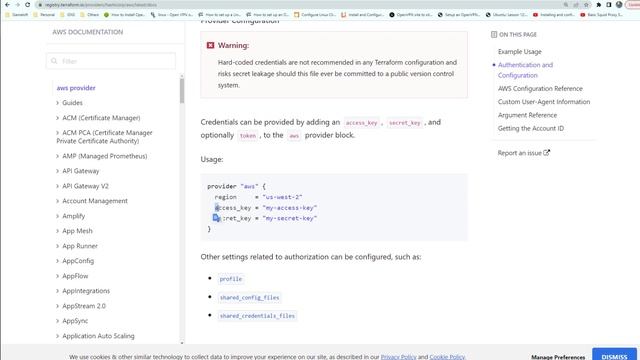Click the magnifier icon in the Filter box
The height and width of the screenshot is (360, 640).
54,61
